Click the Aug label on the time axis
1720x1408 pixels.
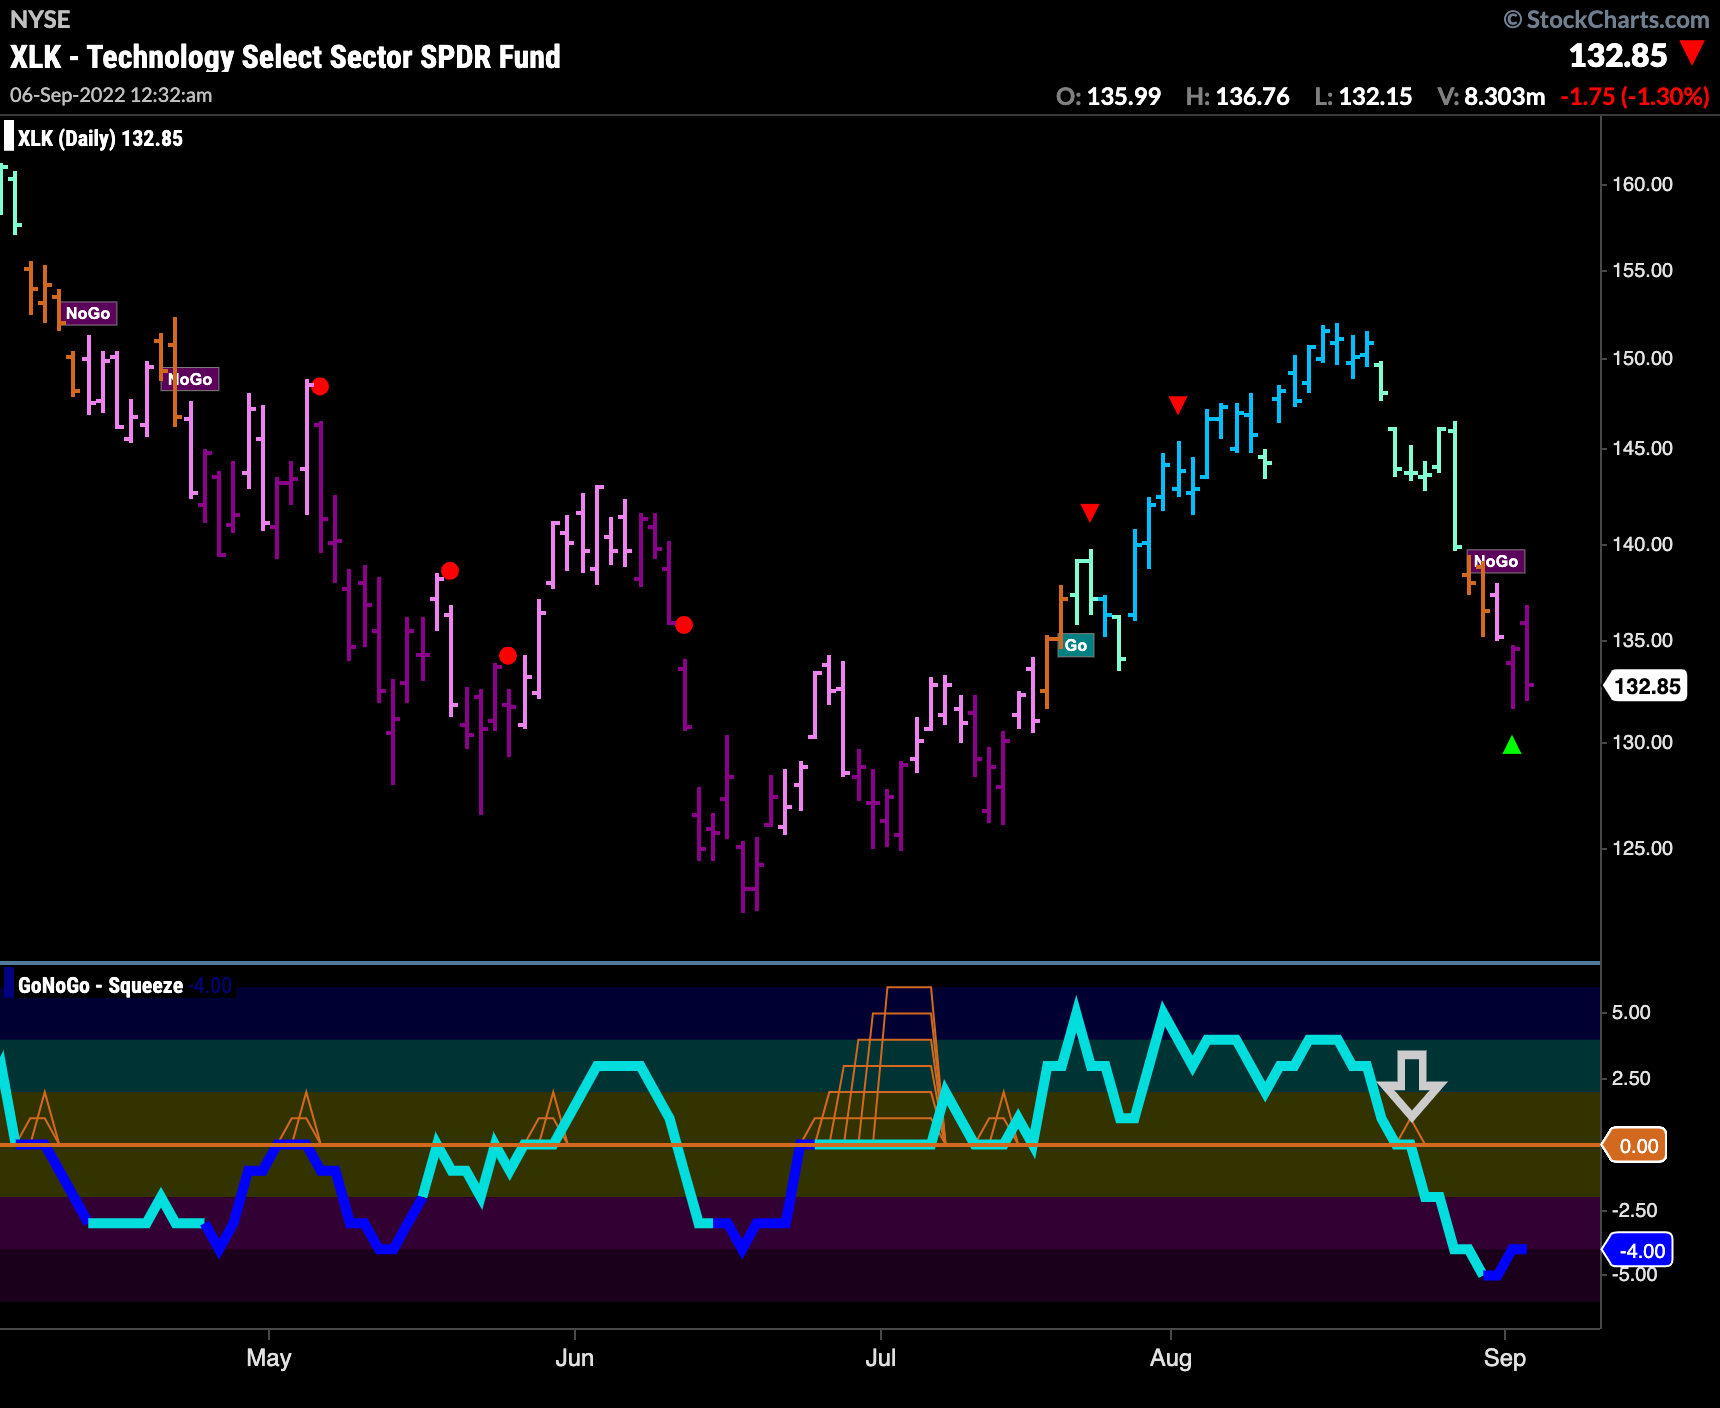pyautogui.click(x=1171, y=1358)
